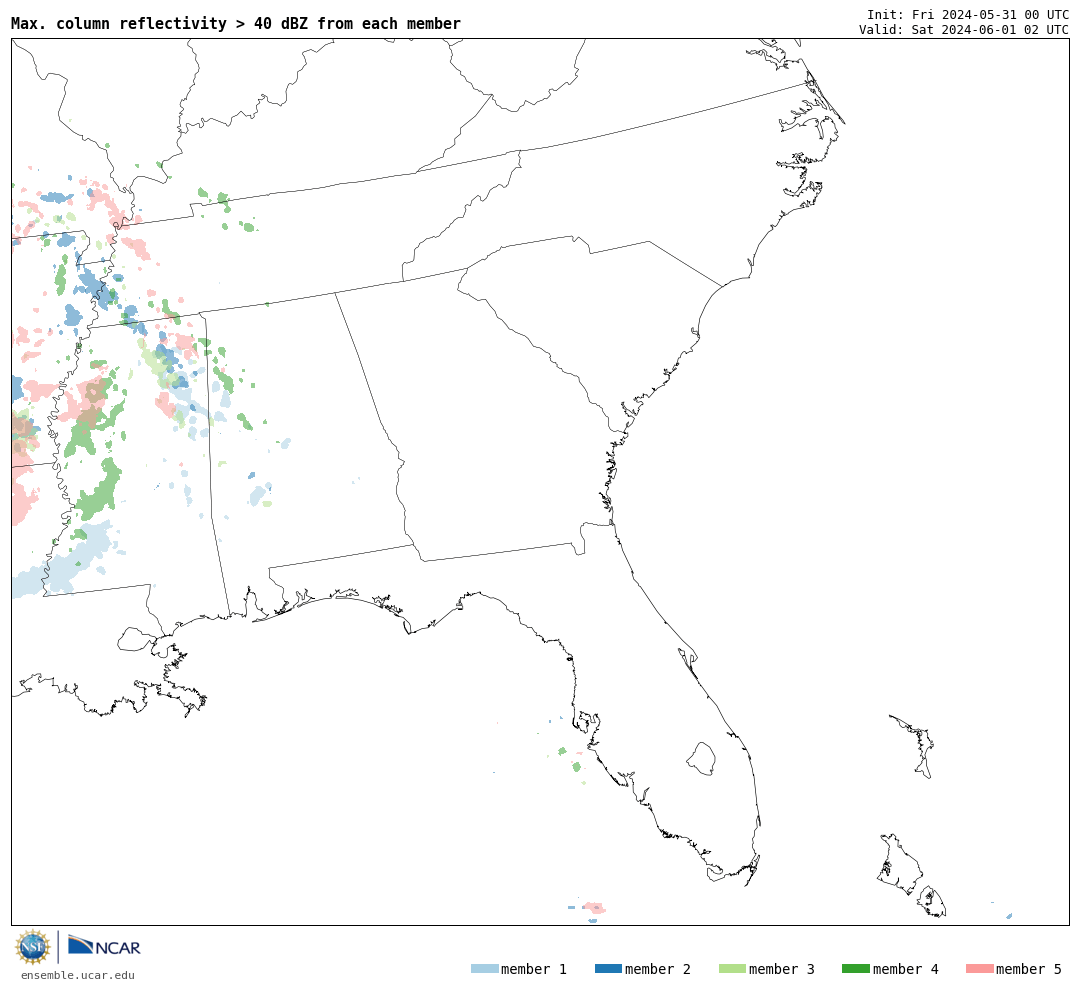Click the member 3 light green legend swatch
The image size is (1080, 988).
tap(732, 969)
